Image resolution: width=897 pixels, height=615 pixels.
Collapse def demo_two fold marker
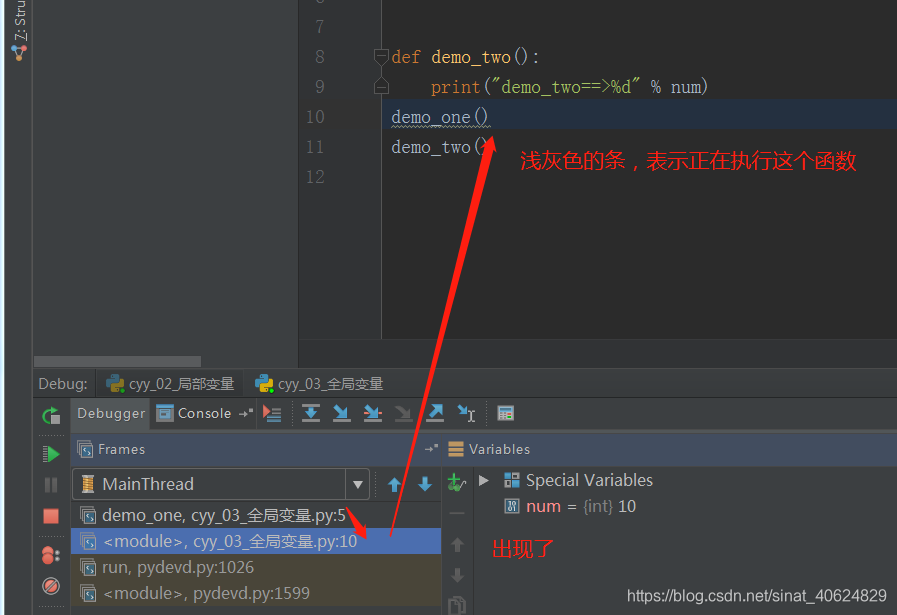point(381,57)
